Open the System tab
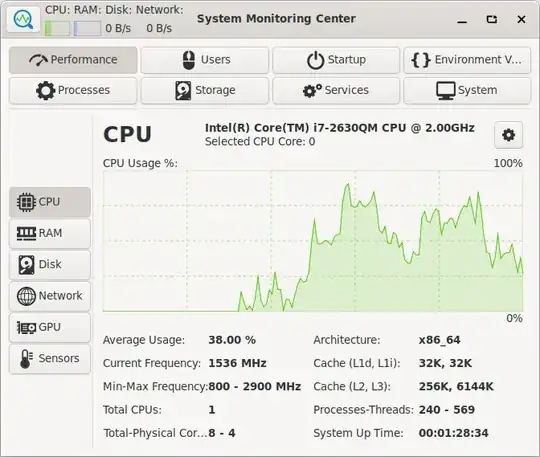 point(467,91)
